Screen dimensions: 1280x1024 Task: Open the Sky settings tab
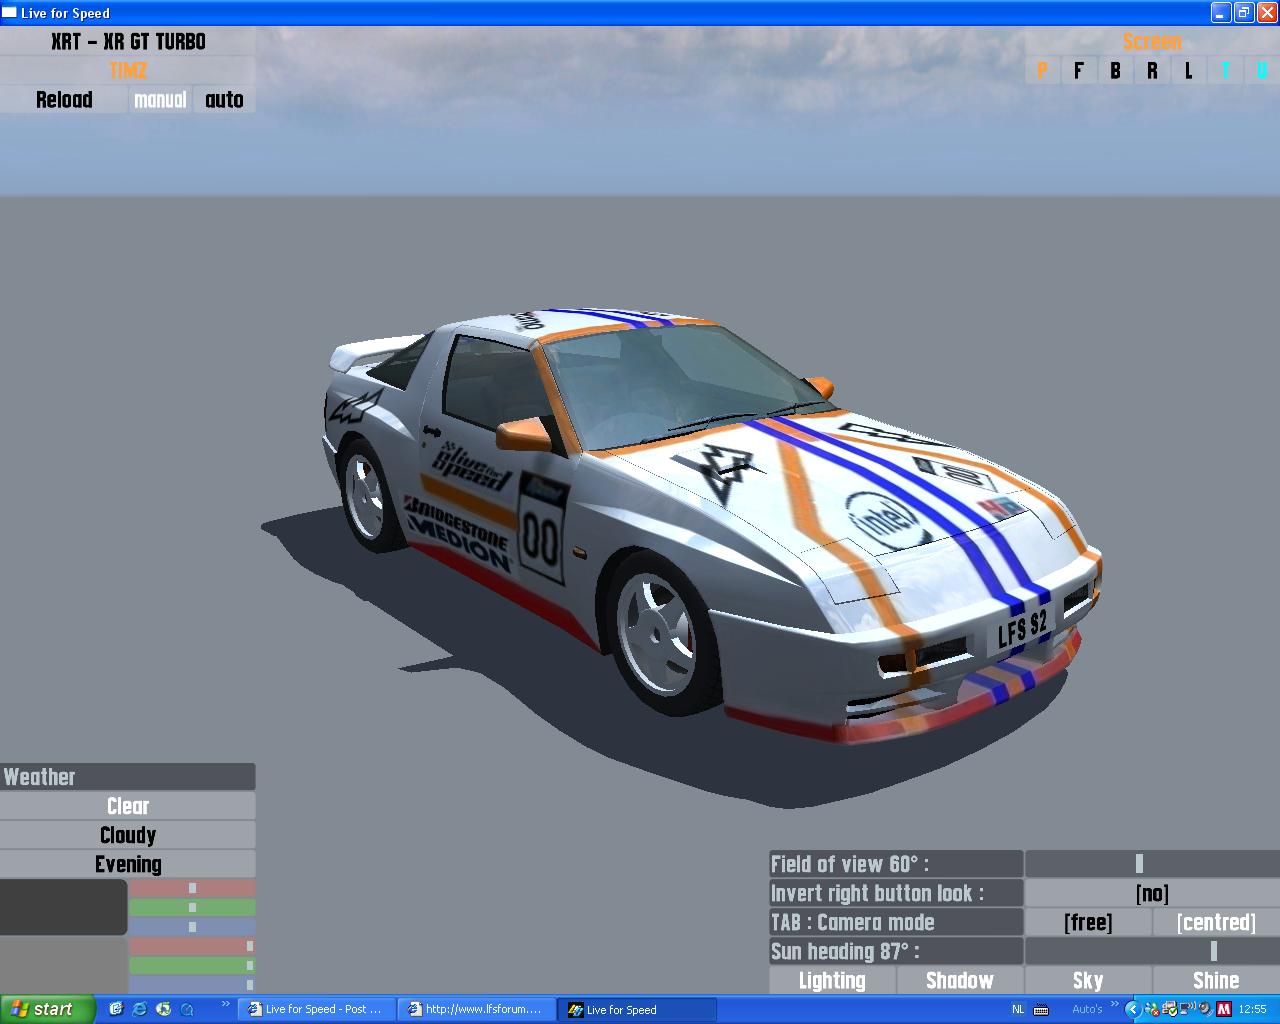pos(1088,980)
